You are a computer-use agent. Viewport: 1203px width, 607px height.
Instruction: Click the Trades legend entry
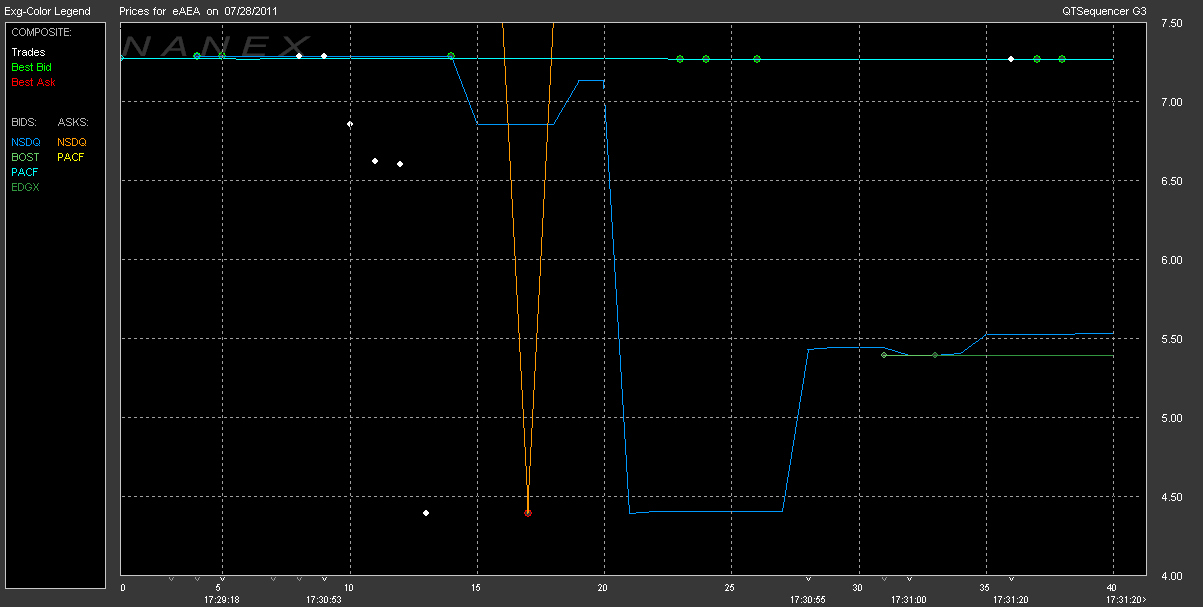[x=28, y=52]
